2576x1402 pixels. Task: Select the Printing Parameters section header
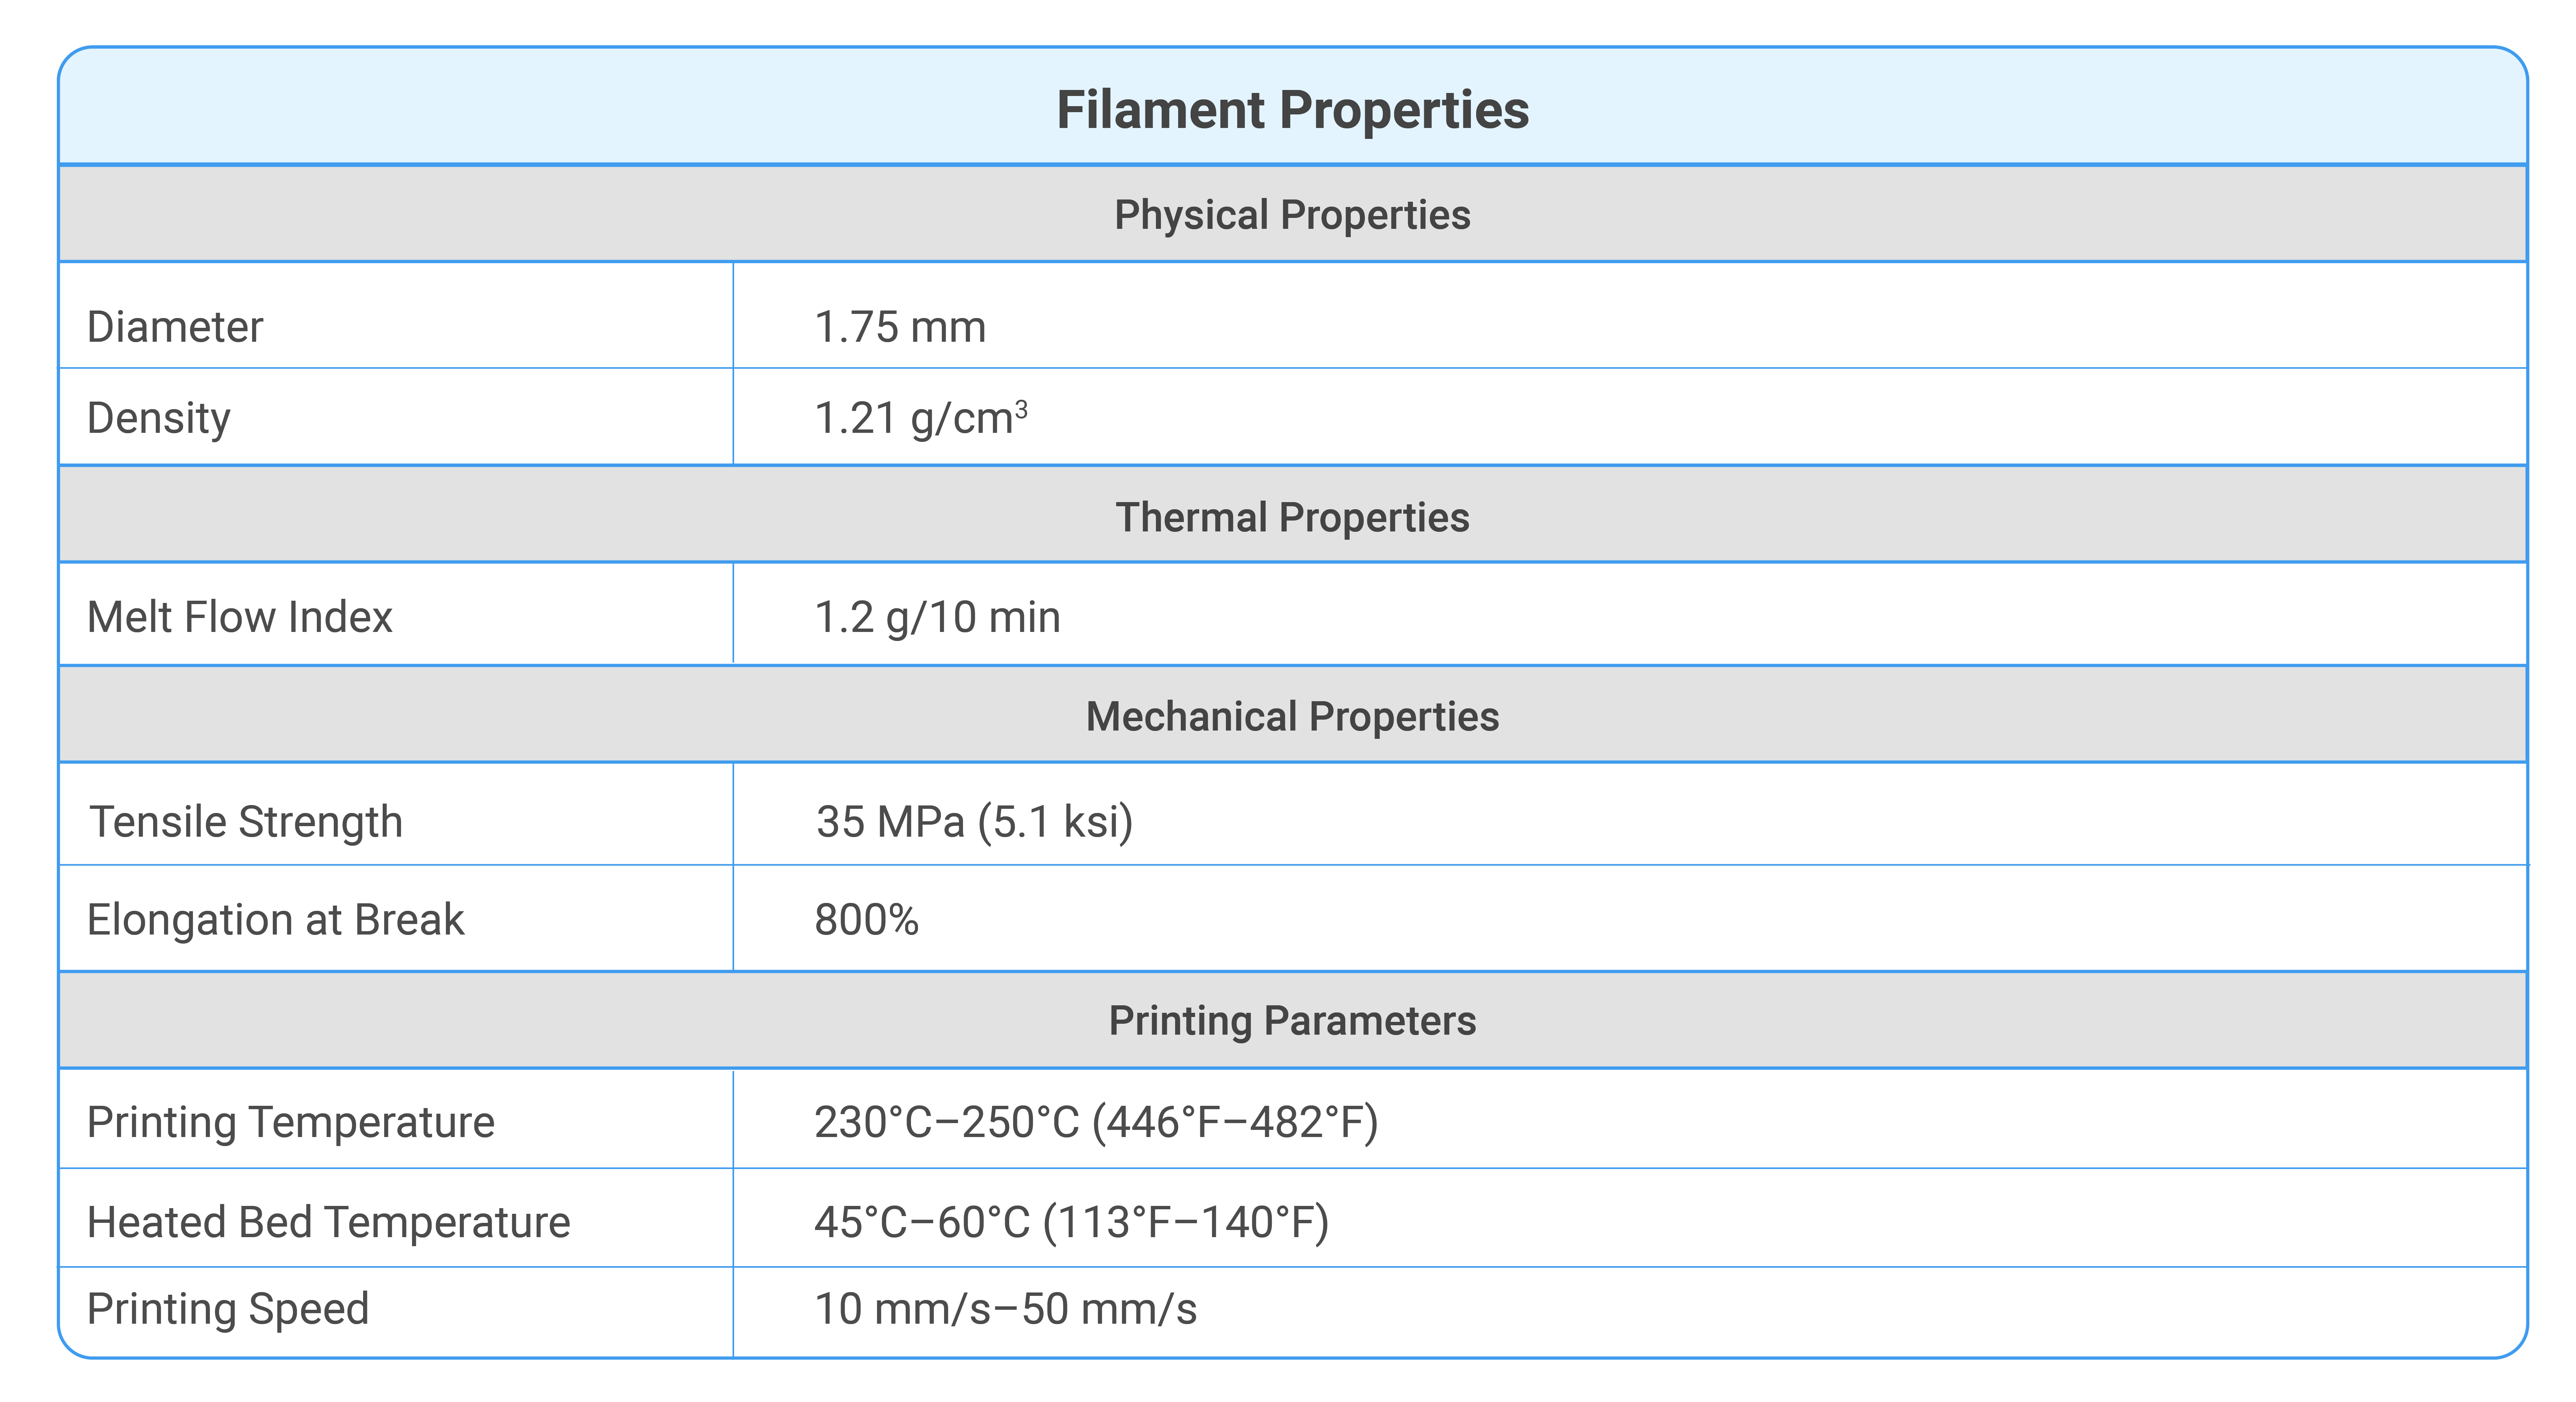click(x=1292, y=1020)
